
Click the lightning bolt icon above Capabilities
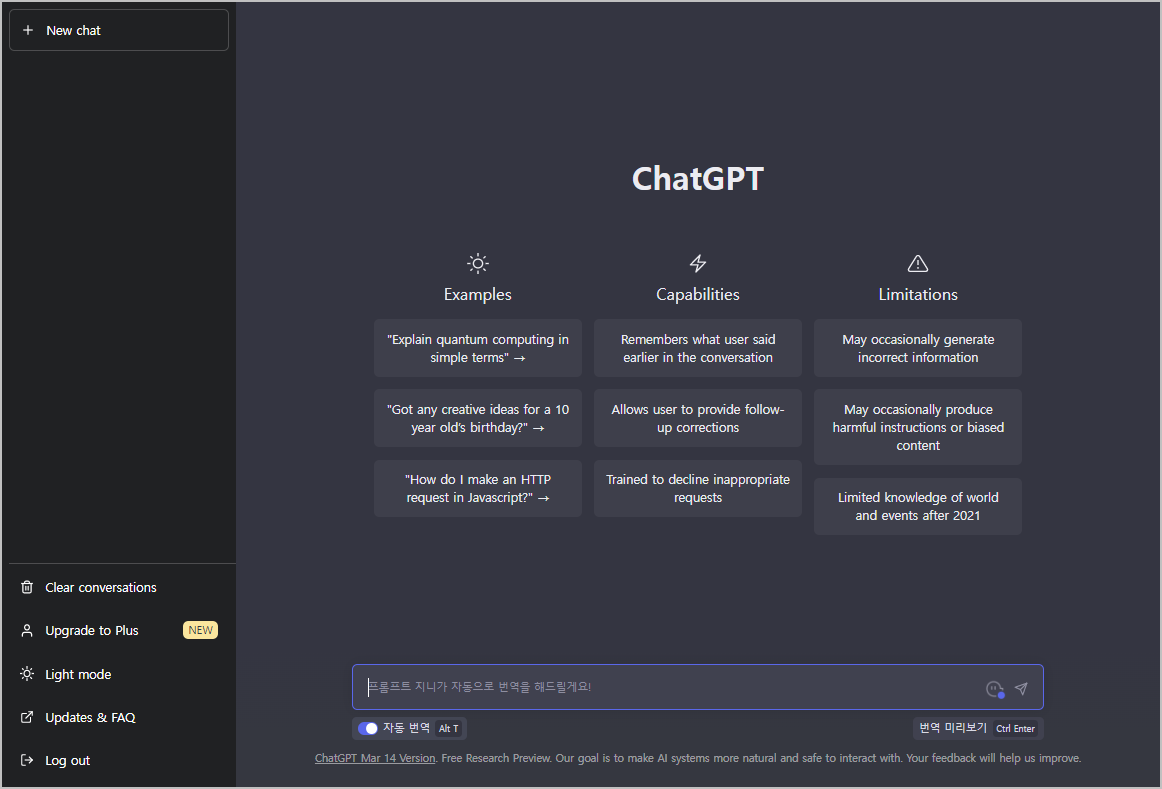697,263
